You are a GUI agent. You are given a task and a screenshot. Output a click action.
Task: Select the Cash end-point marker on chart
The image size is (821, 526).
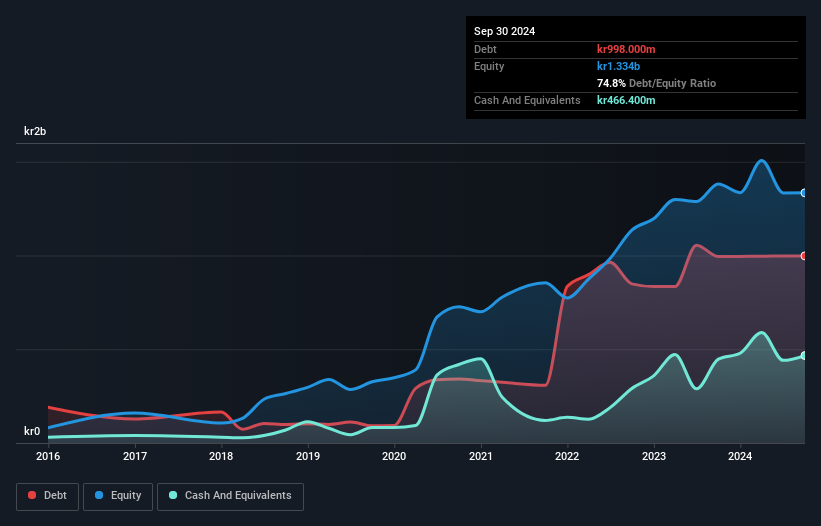[x=804, y=356]
